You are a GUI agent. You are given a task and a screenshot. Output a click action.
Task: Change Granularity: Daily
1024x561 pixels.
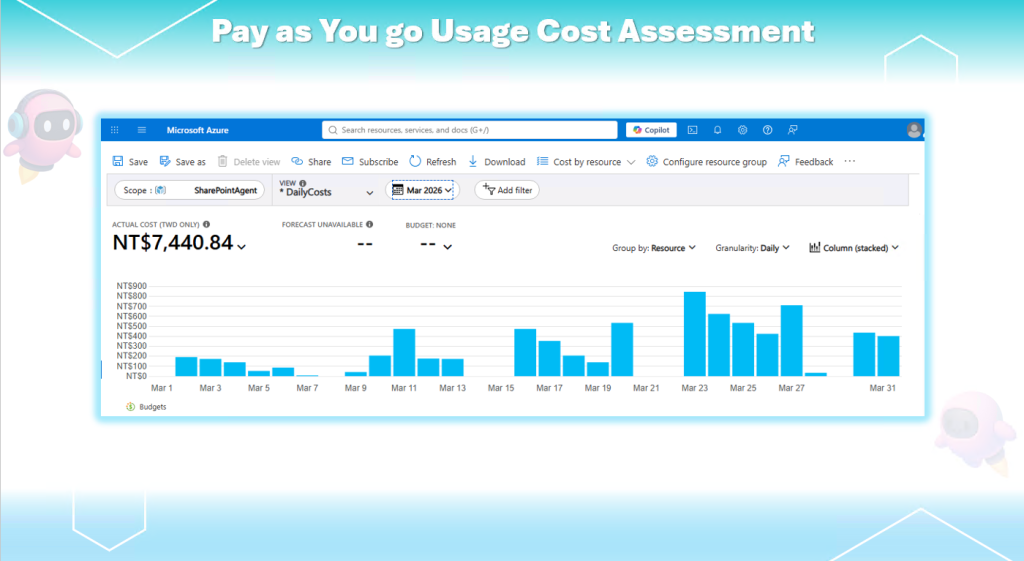[752, 248]
